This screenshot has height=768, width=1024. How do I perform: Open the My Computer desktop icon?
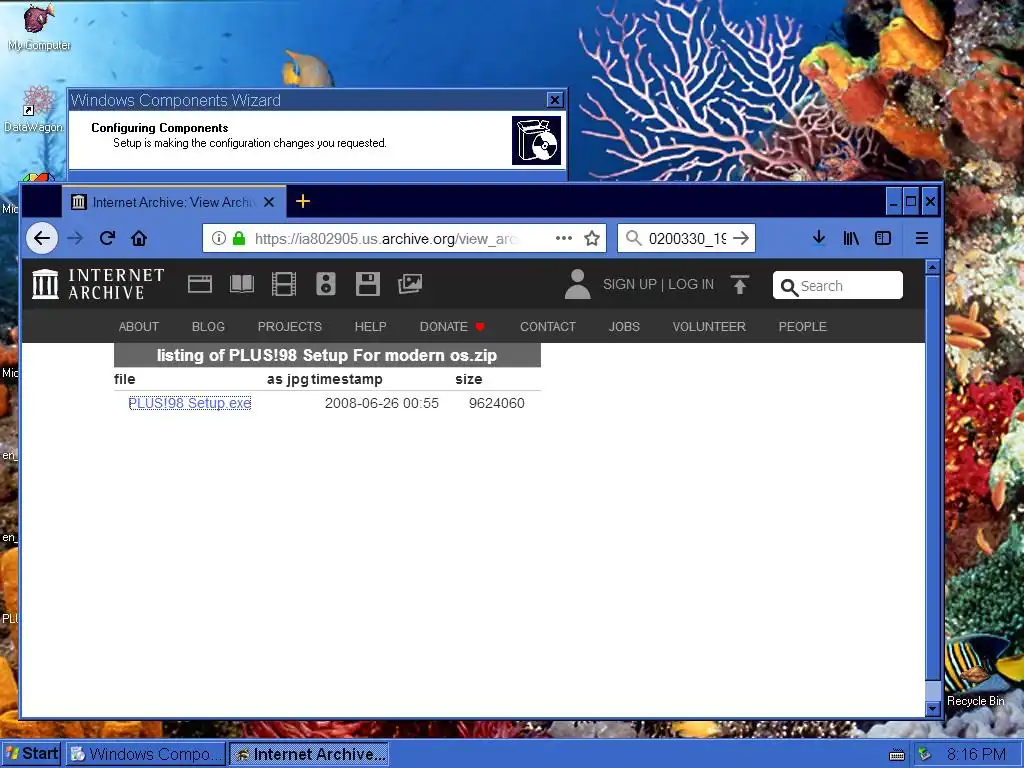tap(39, 28)
